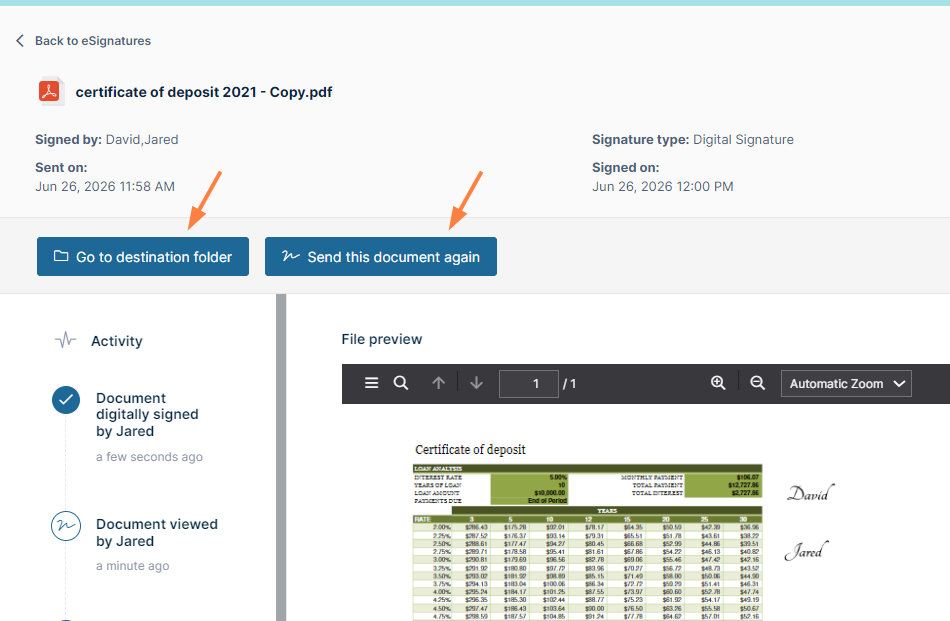Click the signed date Jun 26, 2026 12:00 PM

click(663, 187)
